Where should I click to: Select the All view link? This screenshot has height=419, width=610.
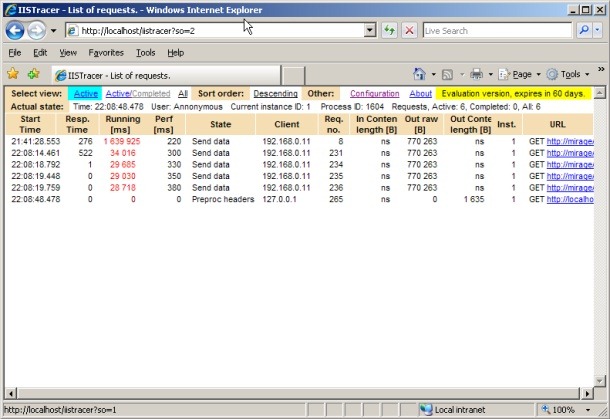click(x=182, y=93)
